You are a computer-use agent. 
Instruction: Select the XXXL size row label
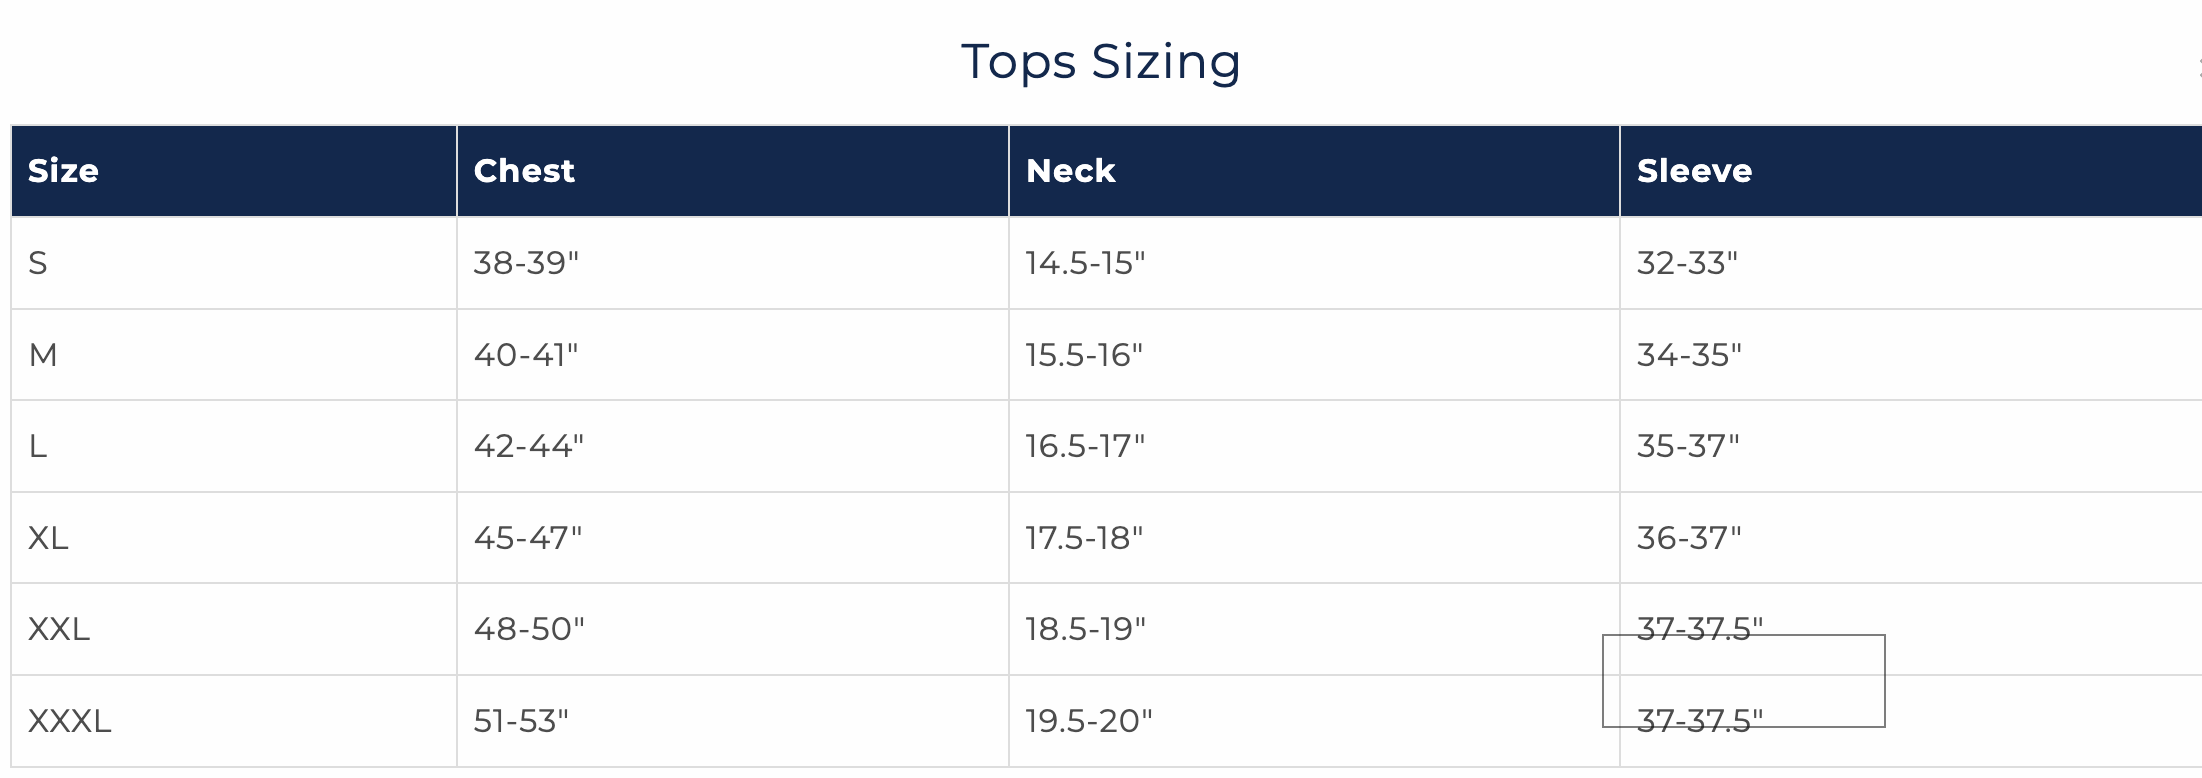click(70, 721)
